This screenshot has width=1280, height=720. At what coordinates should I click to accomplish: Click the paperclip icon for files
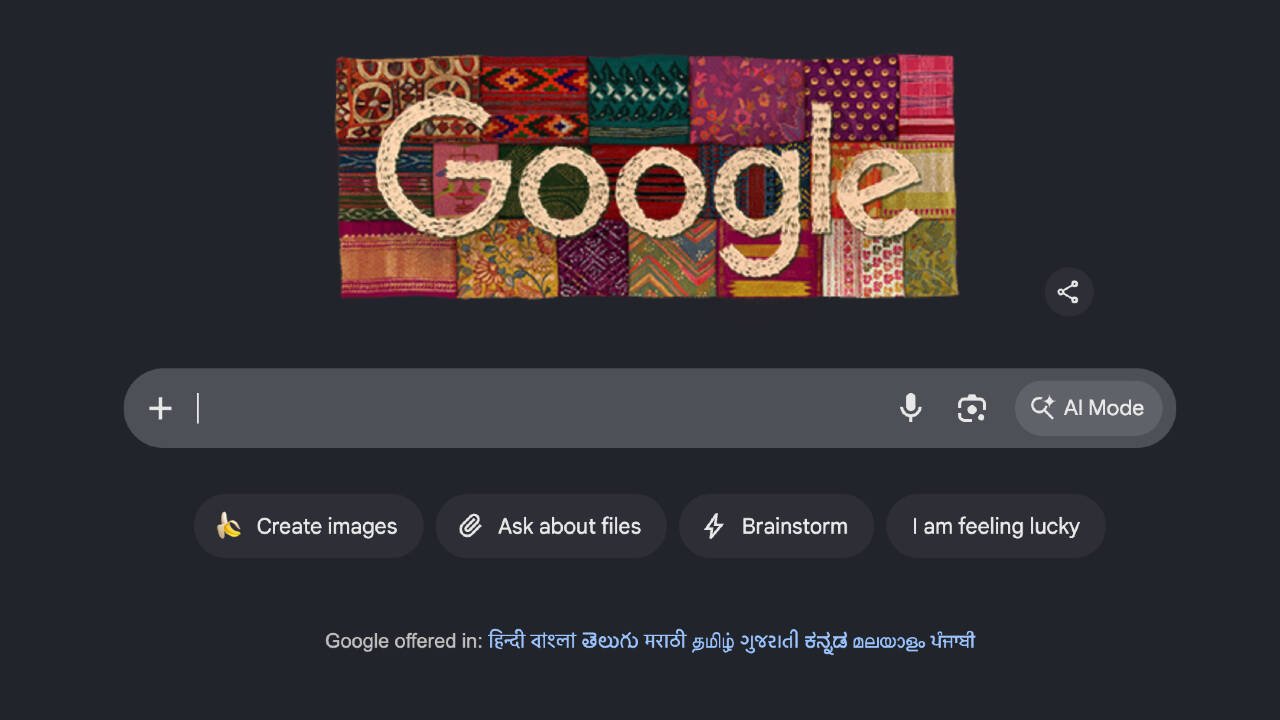(x=471, y=526)
